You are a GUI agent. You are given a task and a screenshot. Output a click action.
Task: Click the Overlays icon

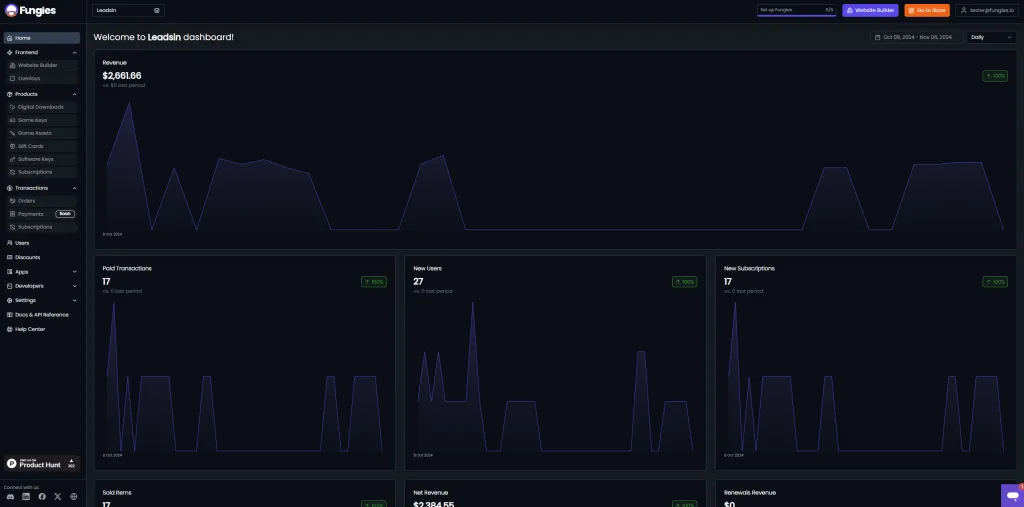[12, 78]
